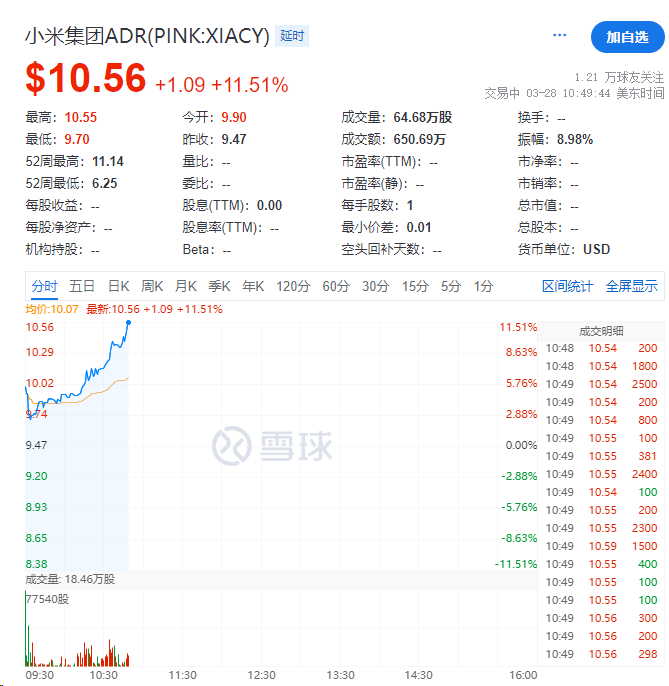Open the 月K chart tab

[x=186, y=287]
